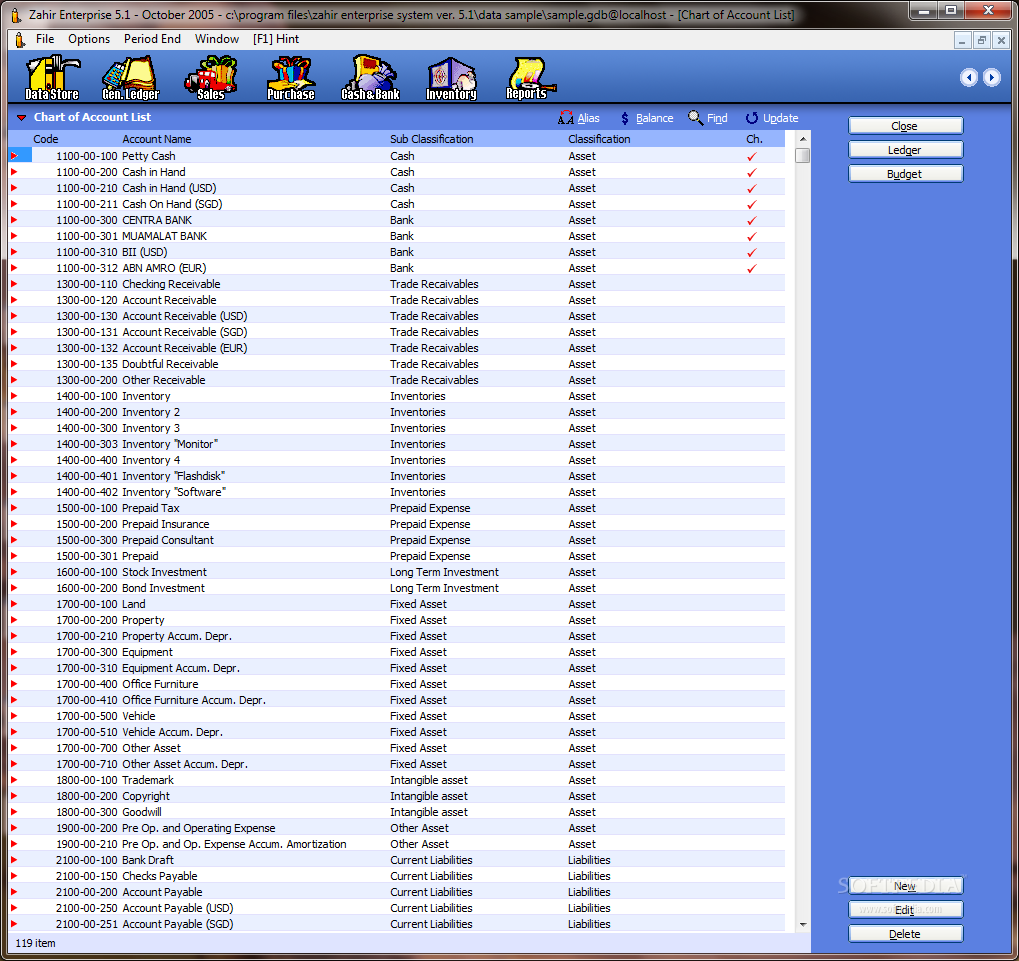This screenshot has height=961, width=1019.
Task: Click the Update refresh link
Action: pyautogui.click(x=771, y=118)
